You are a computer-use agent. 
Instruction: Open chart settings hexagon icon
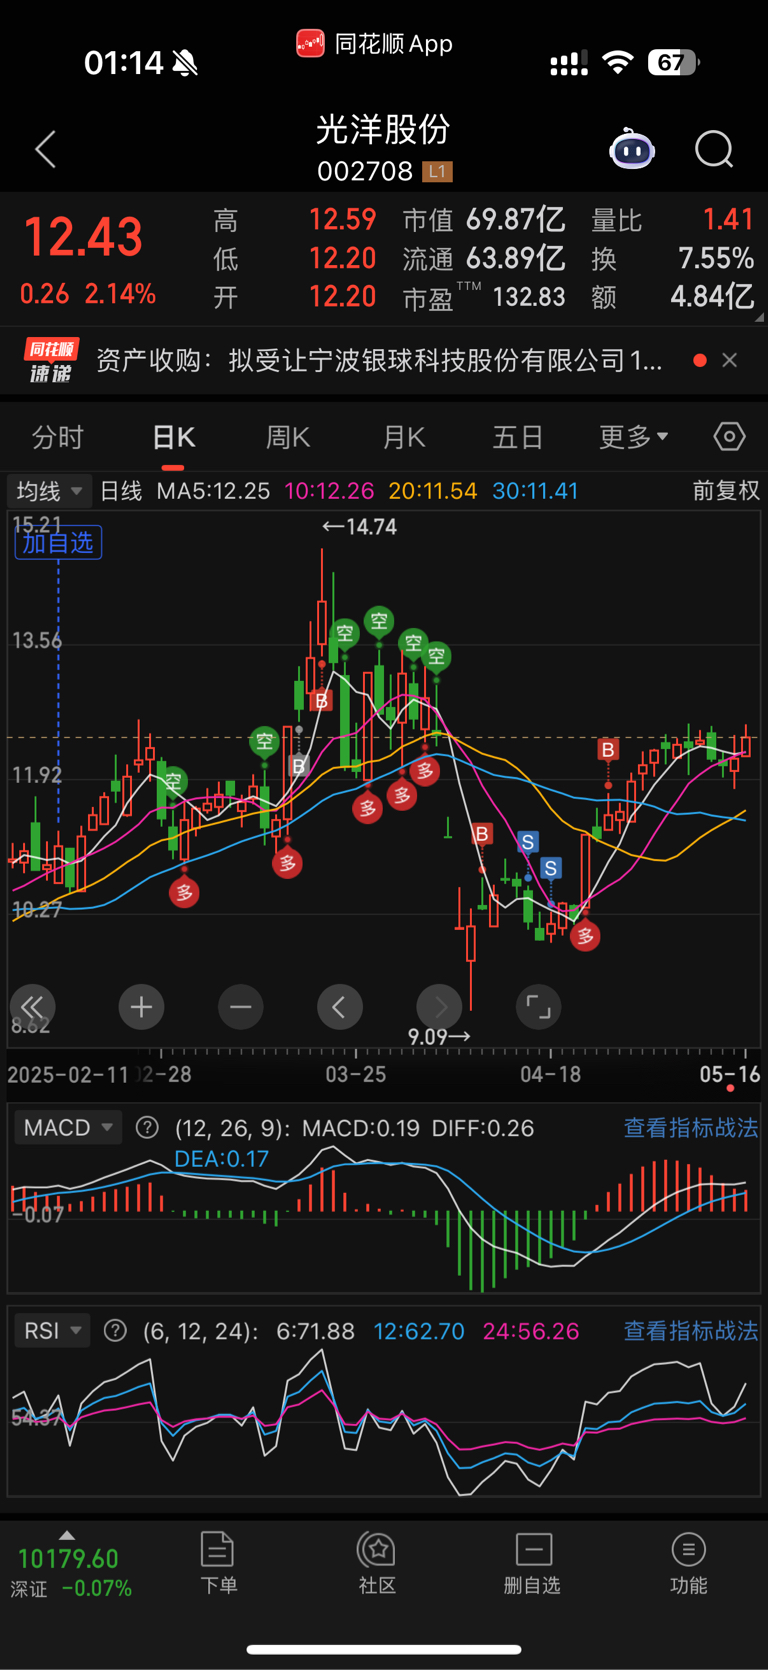coord(729,437)
